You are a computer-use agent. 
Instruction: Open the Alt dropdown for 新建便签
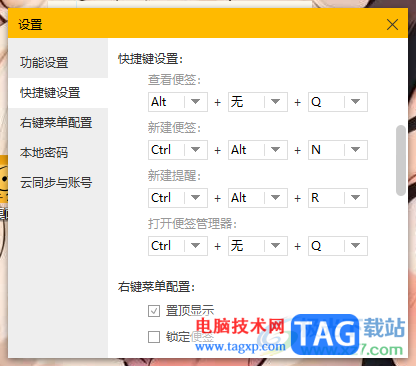pos(258,150)
